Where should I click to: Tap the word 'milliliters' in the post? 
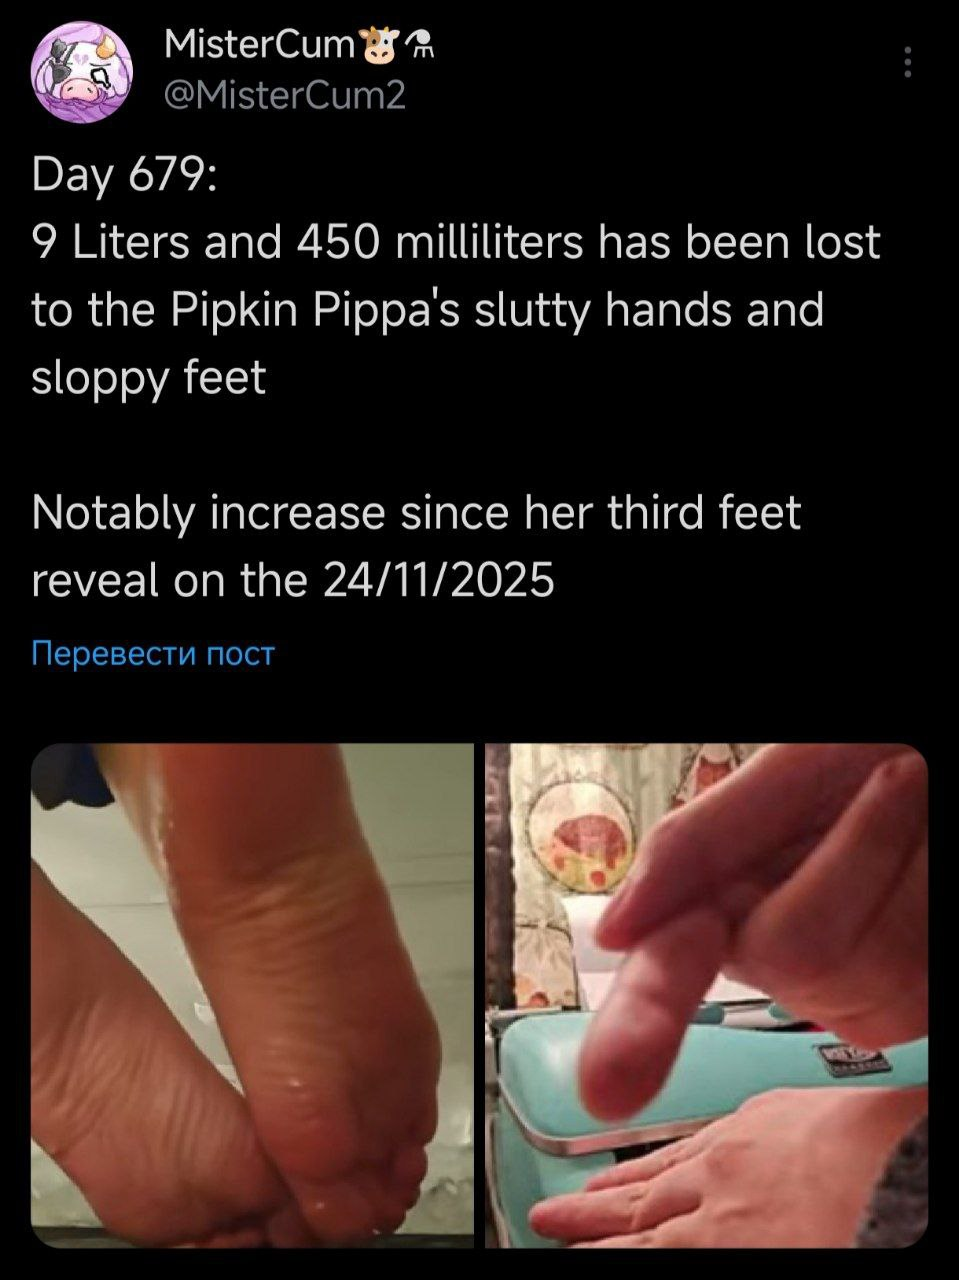[x=489, y=243]
